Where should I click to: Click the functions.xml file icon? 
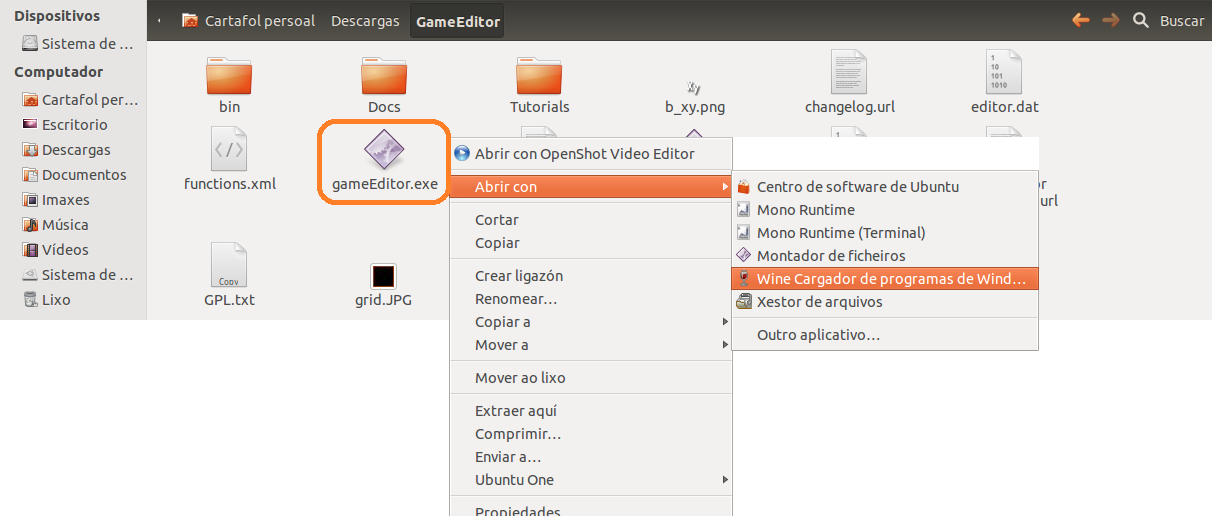(229, 151)
